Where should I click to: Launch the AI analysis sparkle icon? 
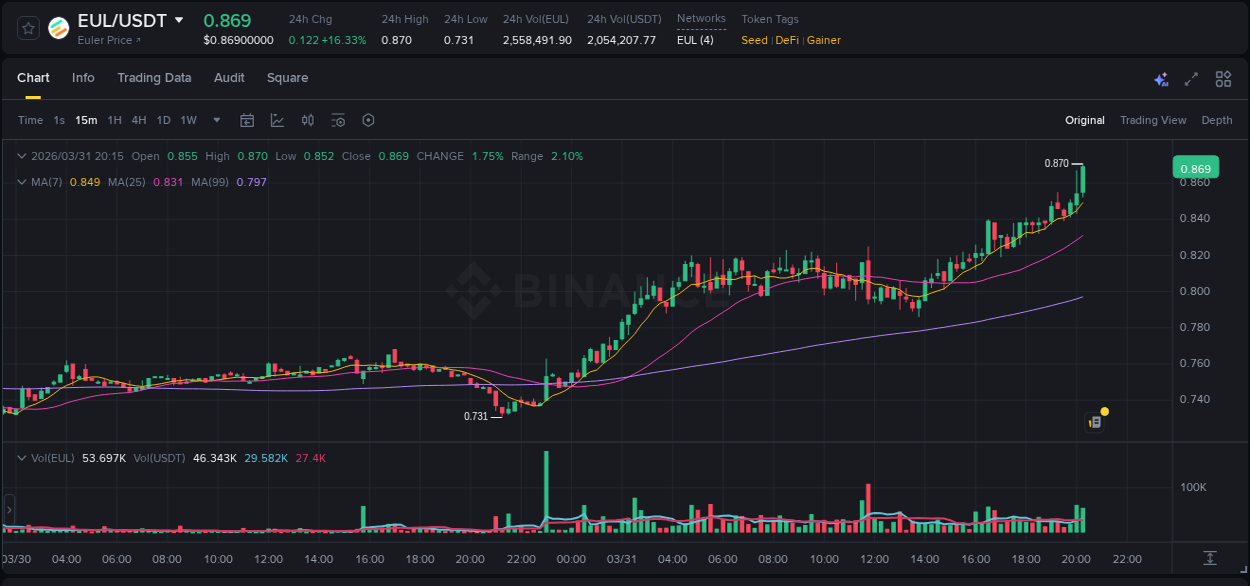tap(1160, 78)
